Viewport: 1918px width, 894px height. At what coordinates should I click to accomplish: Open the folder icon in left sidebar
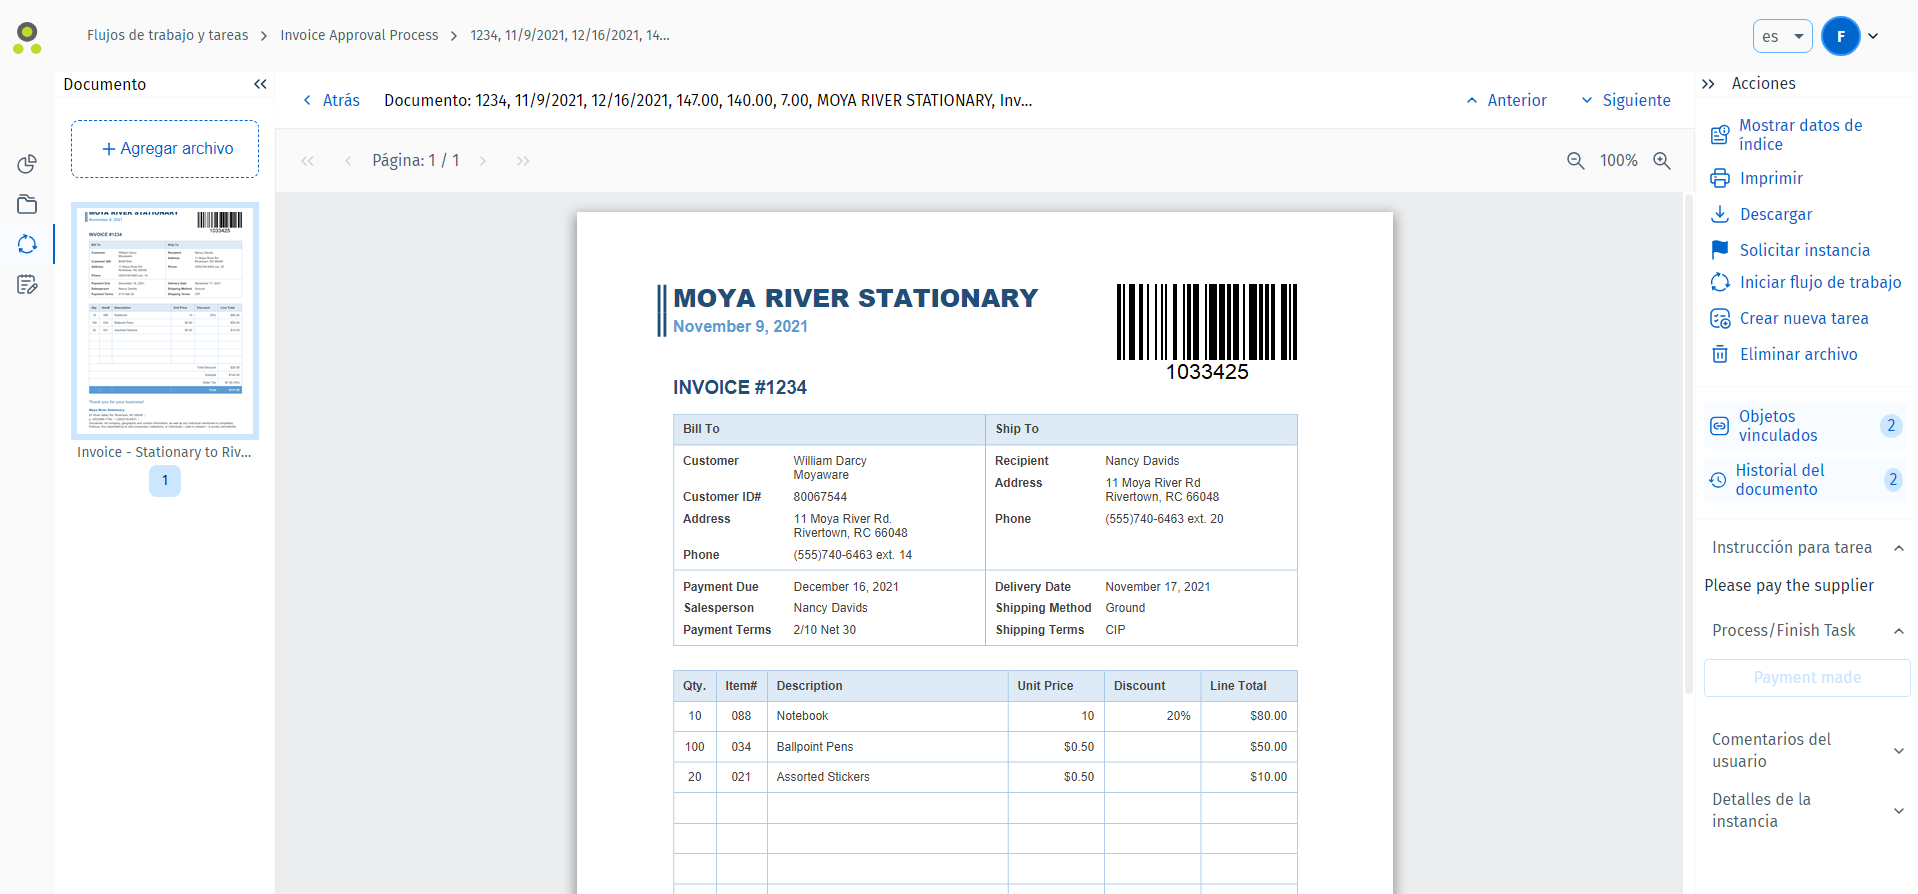pyautogui.click(x=27, y=204)
